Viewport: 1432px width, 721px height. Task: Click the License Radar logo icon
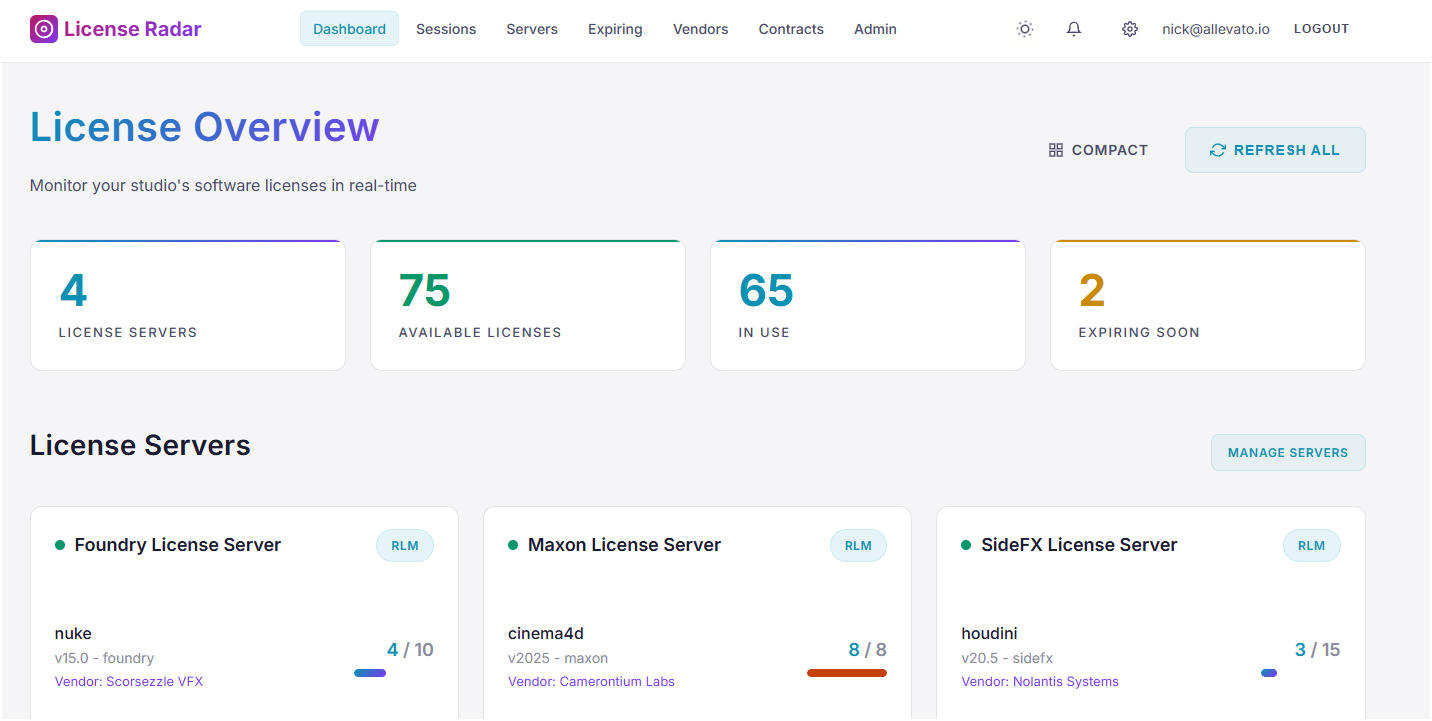(x=44, y=29)
